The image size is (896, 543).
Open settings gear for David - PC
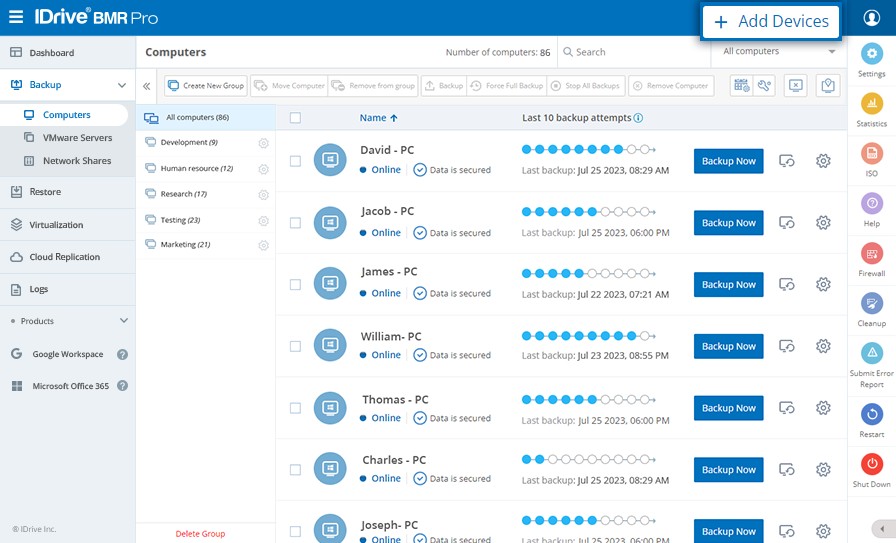coord(823,161)
